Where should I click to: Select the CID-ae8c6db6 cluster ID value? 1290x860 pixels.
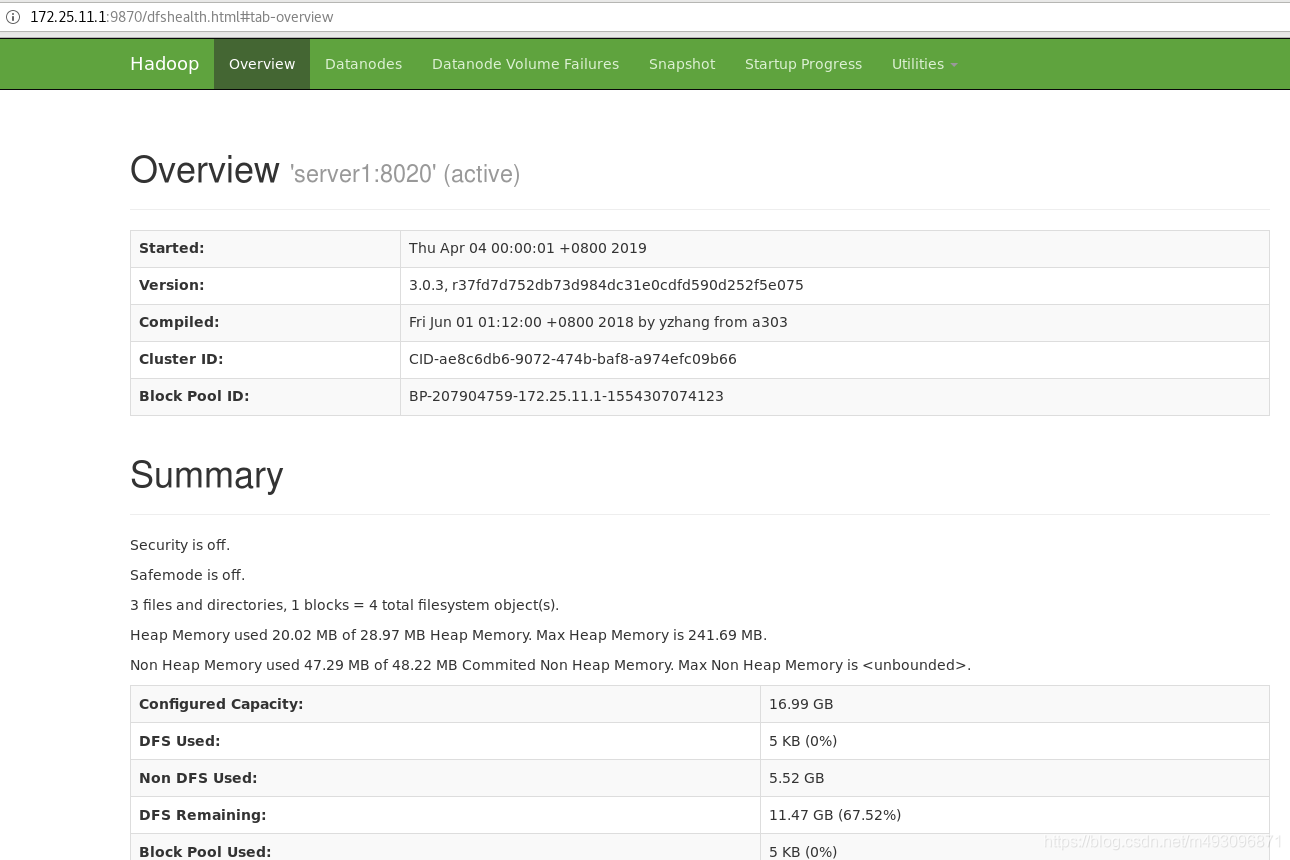(572, 359)
